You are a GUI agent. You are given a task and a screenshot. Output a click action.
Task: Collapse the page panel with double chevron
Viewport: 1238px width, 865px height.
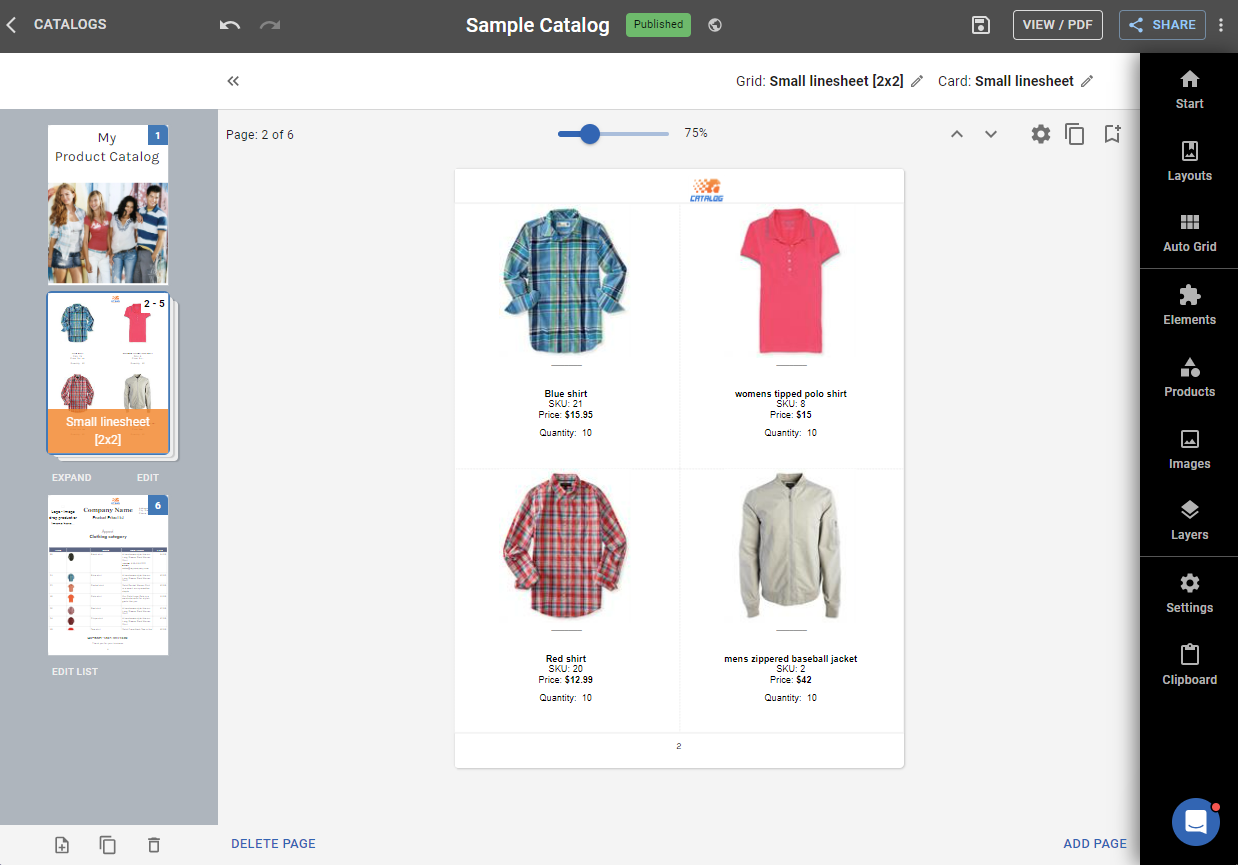(x=233, y=82)
